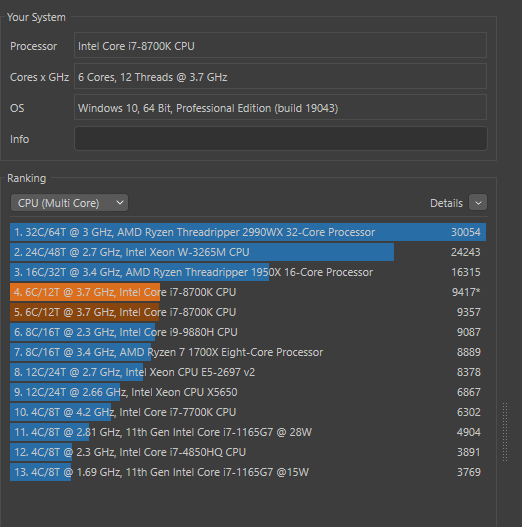Open the CPU (Multi Core) ranking dropdown

[69, 203]
